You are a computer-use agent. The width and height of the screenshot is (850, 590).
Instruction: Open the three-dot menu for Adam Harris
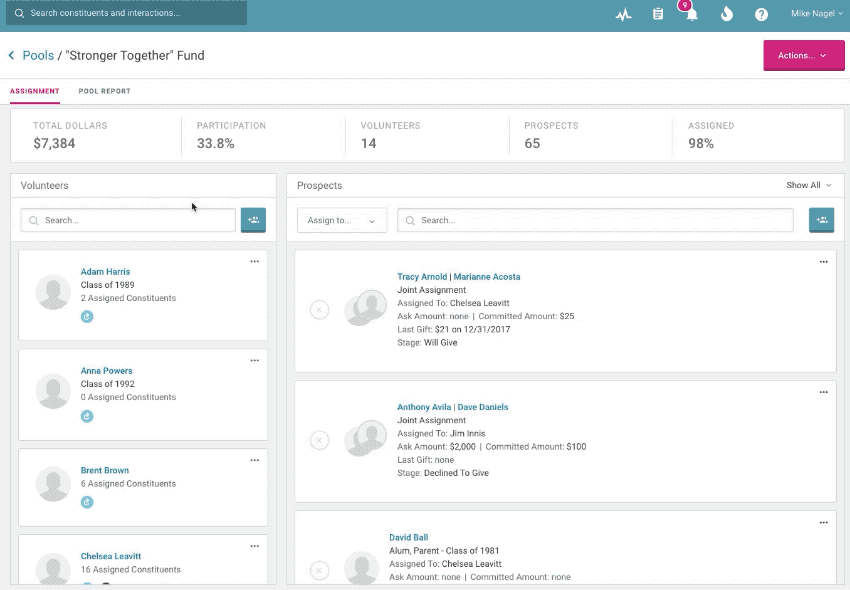click(x=255, y=262)
